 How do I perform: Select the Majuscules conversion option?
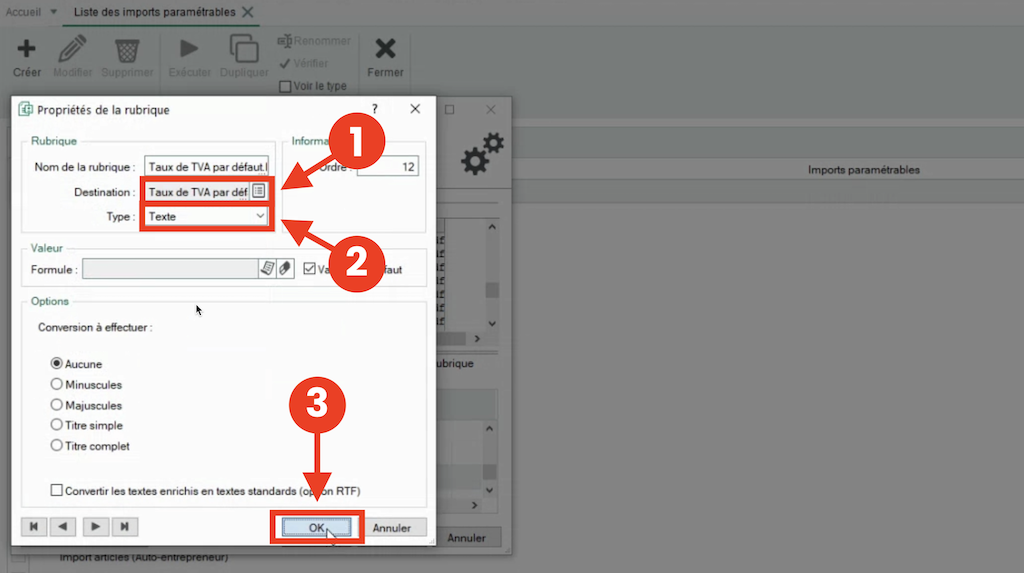(x=57, y=405)
